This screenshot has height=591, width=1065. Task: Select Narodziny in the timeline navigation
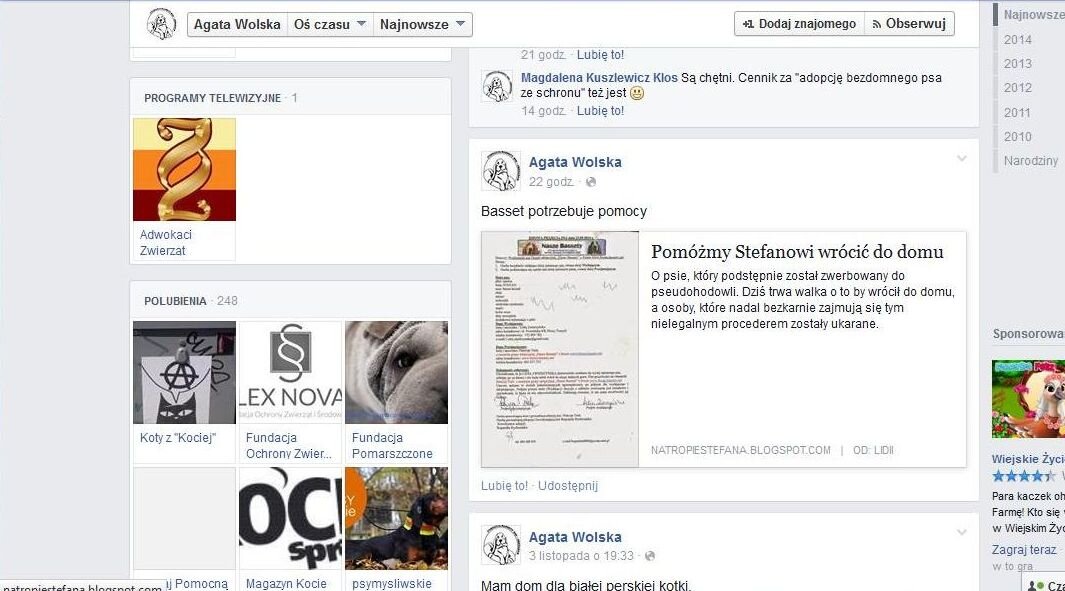[x=1030, y=161]
